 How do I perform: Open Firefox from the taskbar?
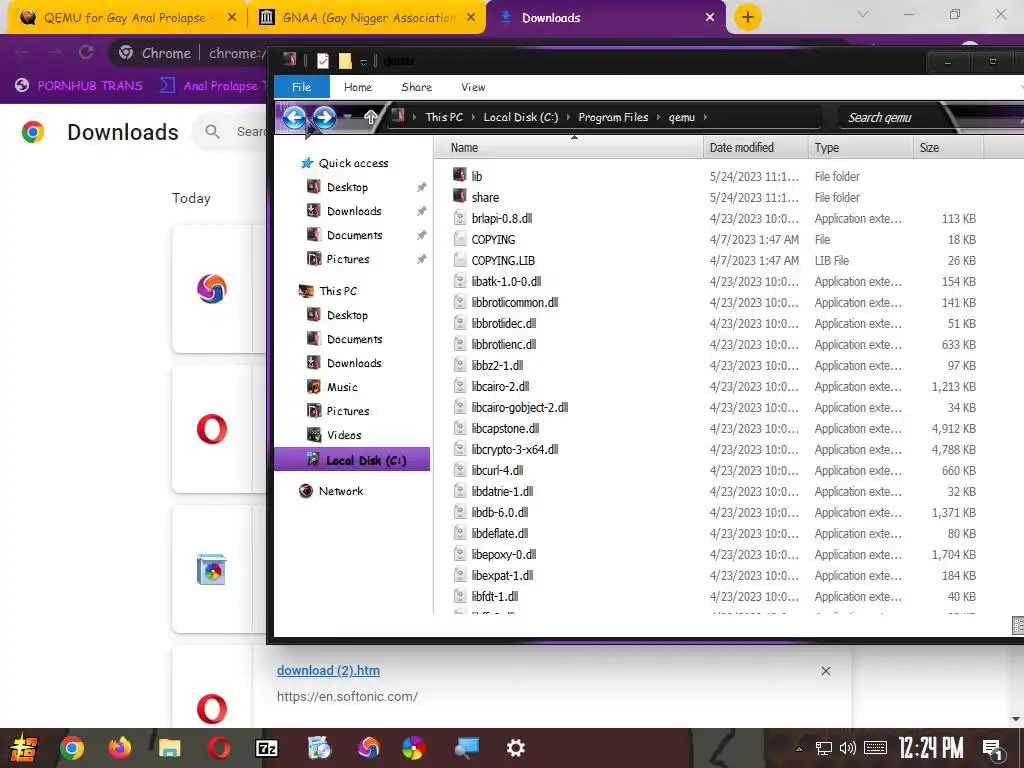point(120,748)
